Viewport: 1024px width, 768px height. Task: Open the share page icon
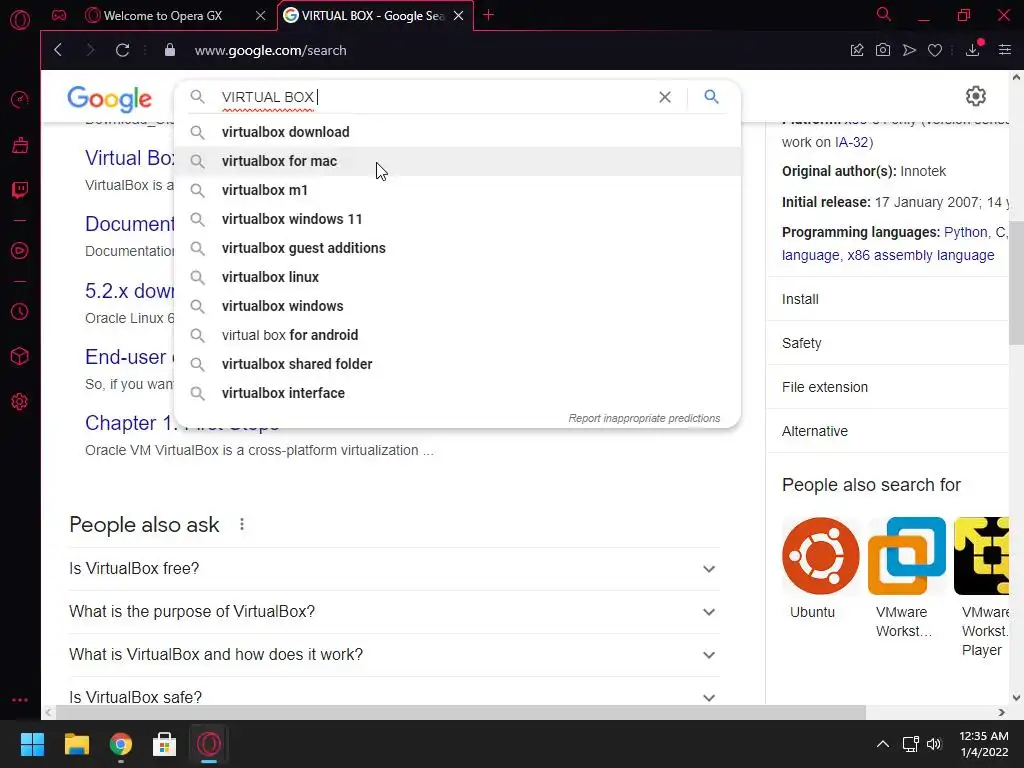pyautogui.click(x=857, y=50)
